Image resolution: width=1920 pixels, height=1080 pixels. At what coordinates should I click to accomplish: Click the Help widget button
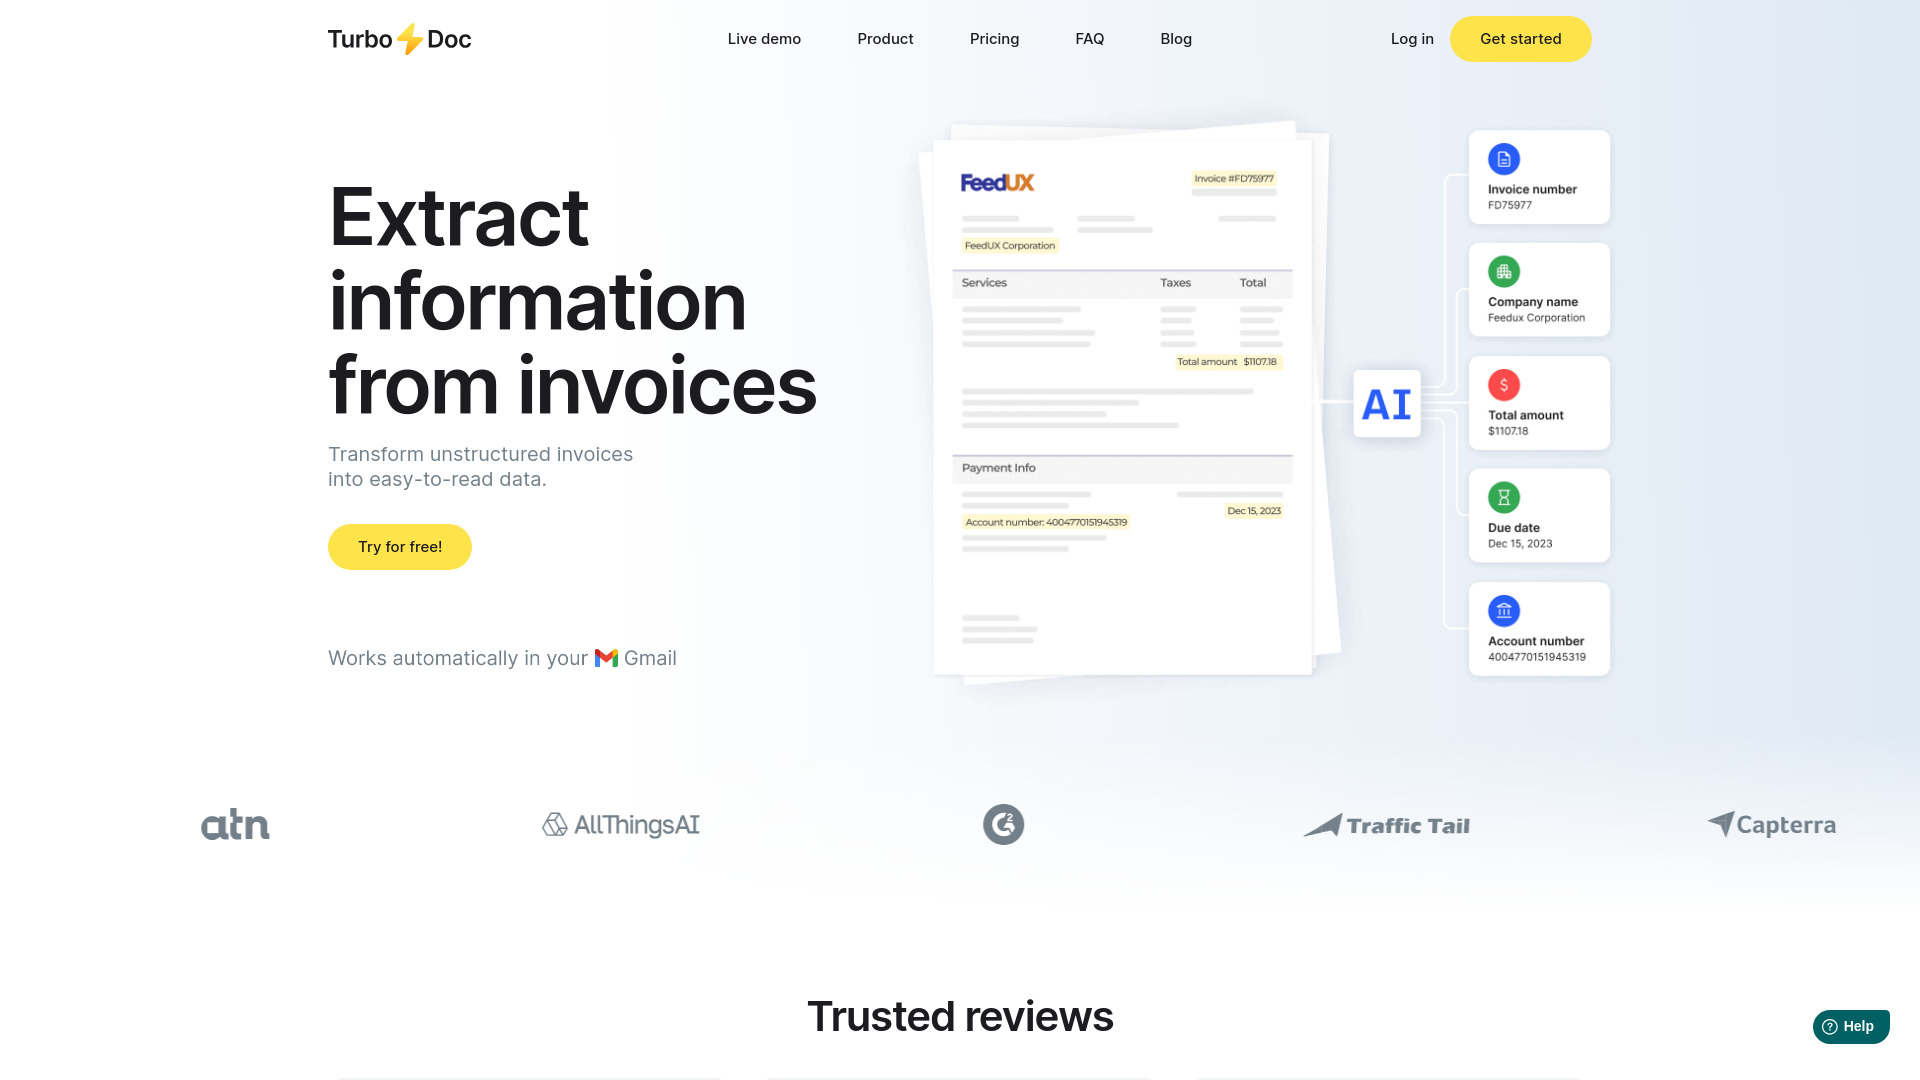(x=1850, y=1026)
